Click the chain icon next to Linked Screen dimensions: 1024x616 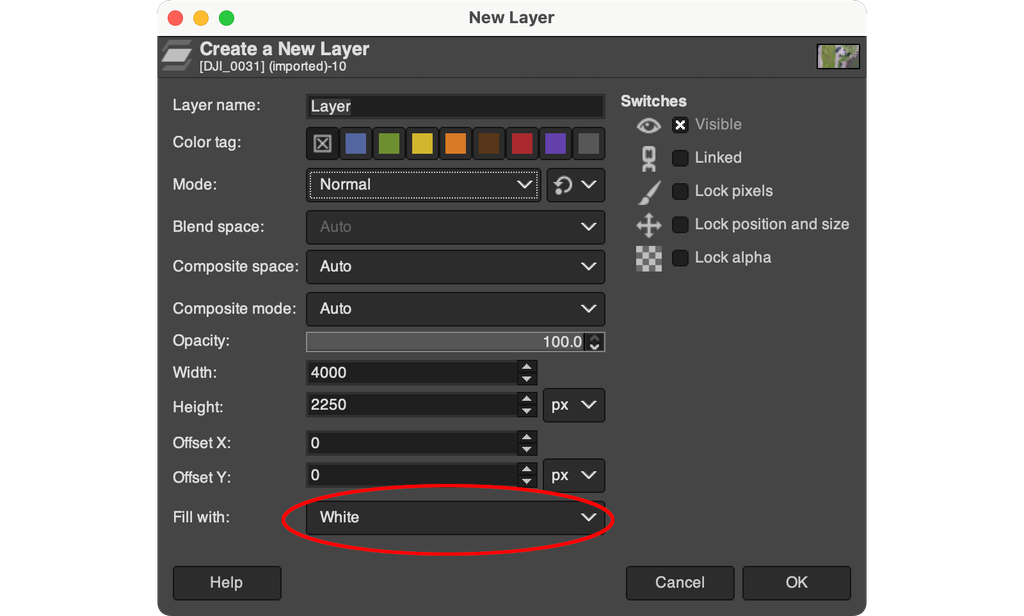(649, 157)
